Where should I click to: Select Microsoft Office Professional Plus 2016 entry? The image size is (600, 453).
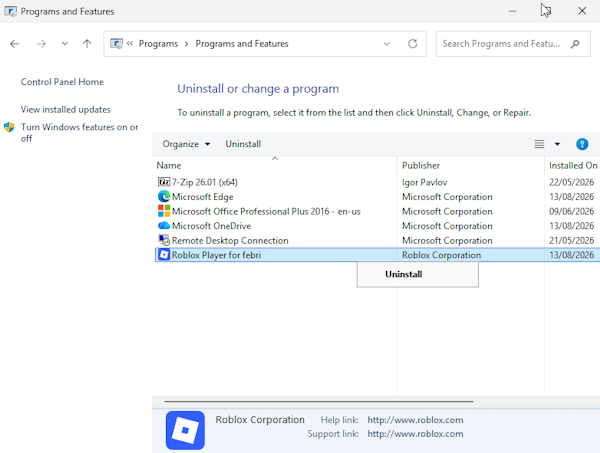tap(266, 211)
